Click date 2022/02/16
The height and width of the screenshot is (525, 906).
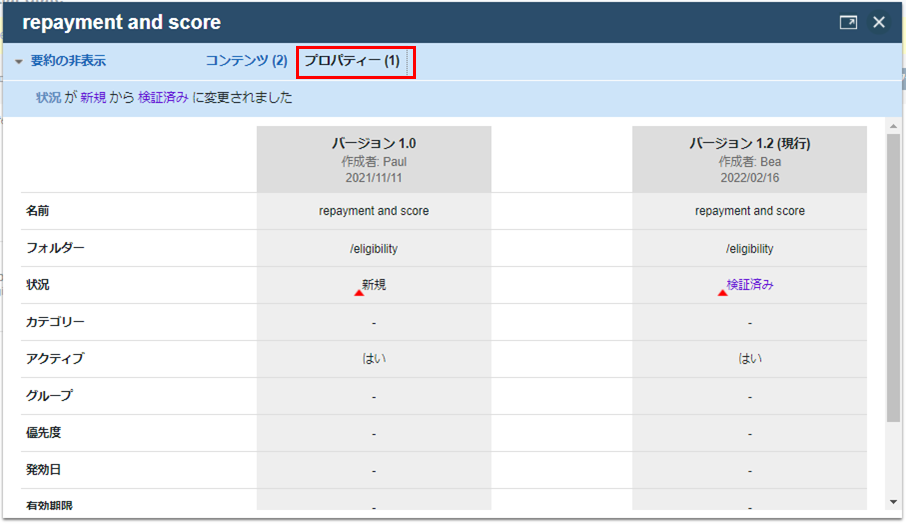(749, 178)
